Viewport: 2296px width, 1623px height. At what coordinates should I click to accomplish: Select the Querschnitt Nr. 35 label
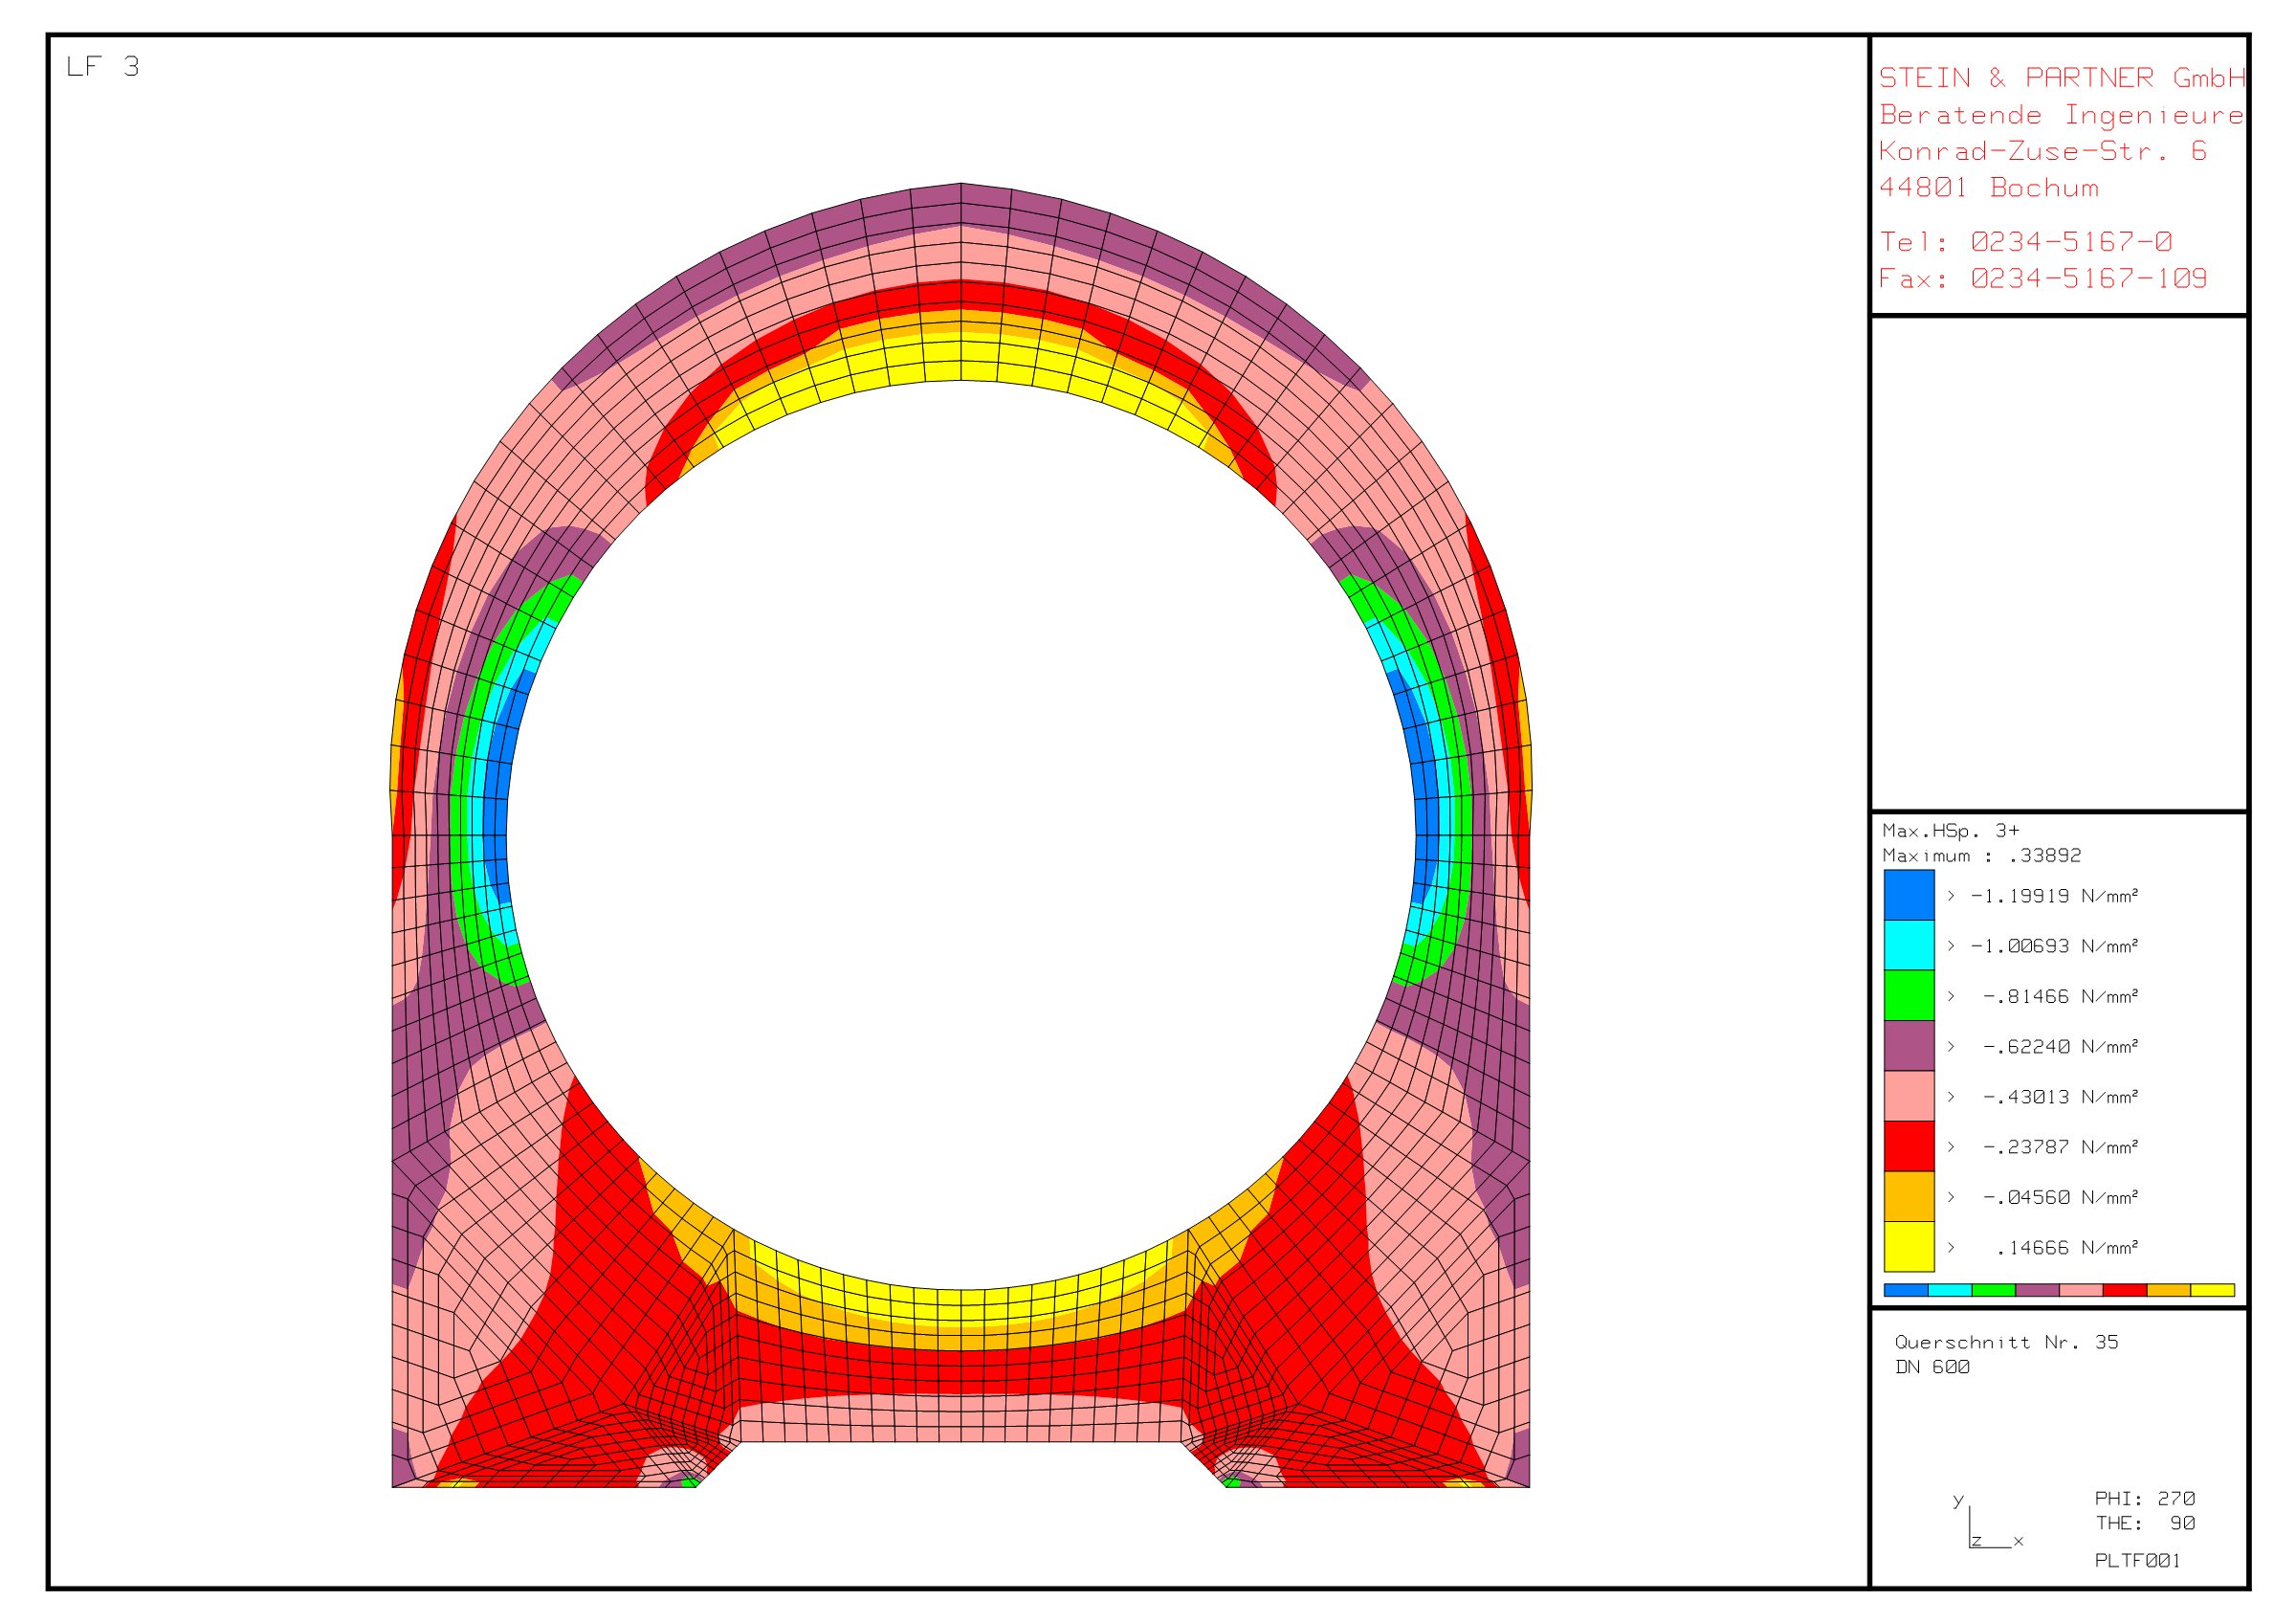coord(2005,1343)
